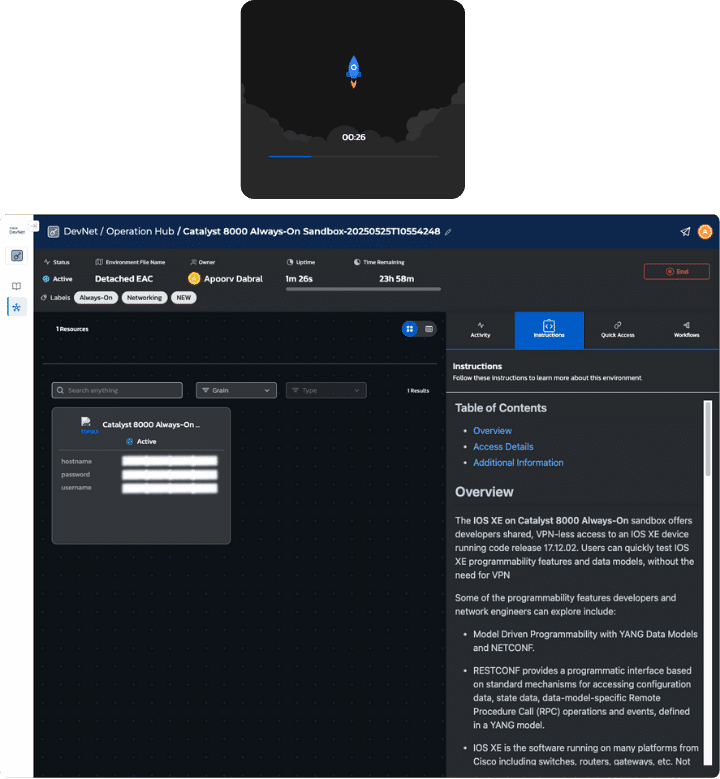Click the time remaining progress bar

363,289
